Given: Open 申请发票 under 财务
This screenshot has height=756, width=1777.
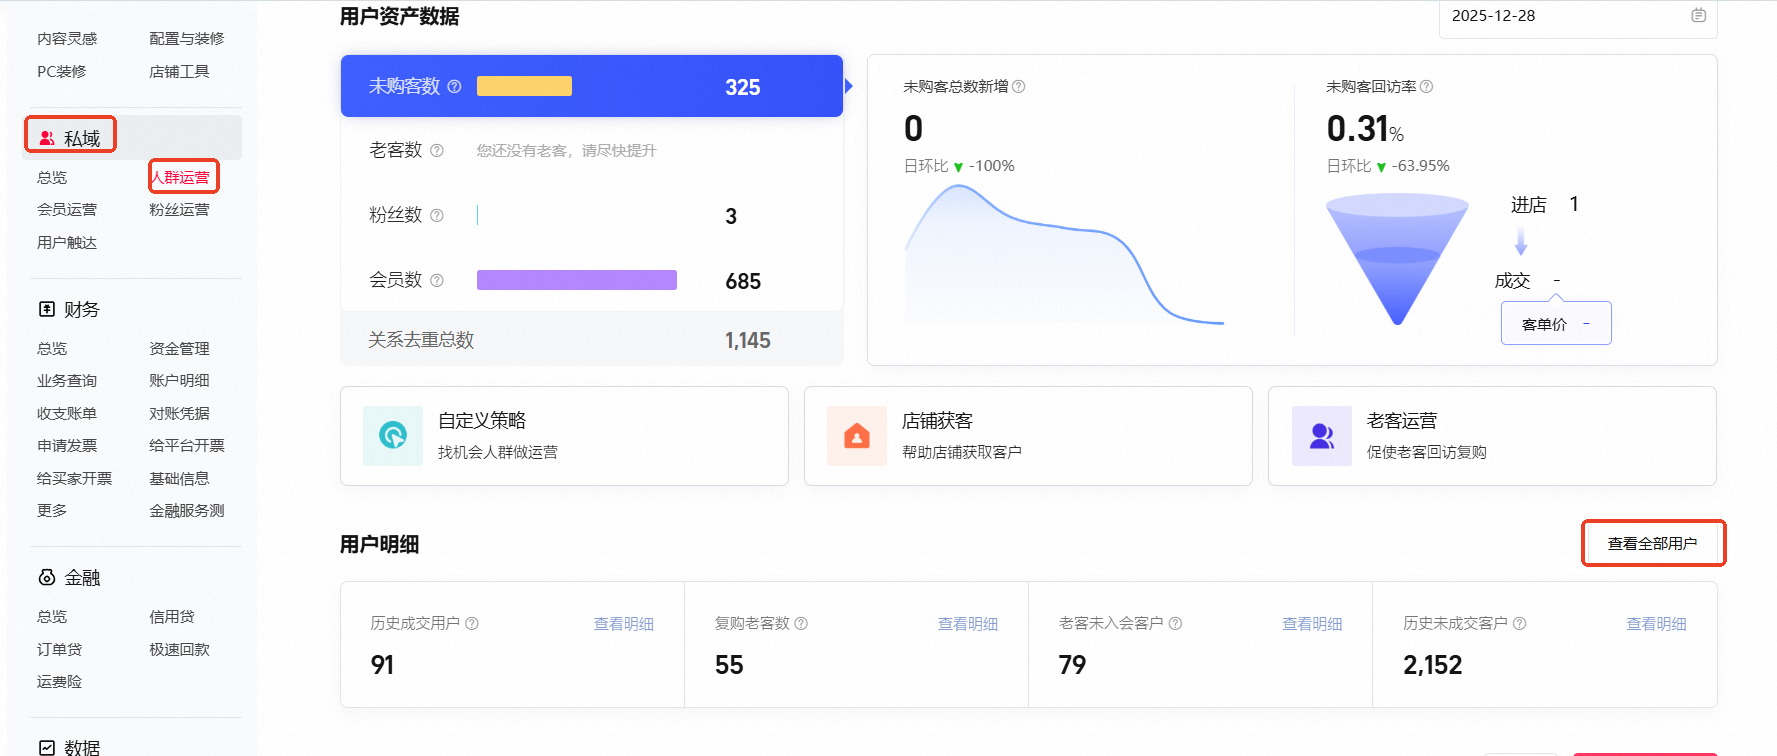Looking at the screenshot, I should coord(67,446).
